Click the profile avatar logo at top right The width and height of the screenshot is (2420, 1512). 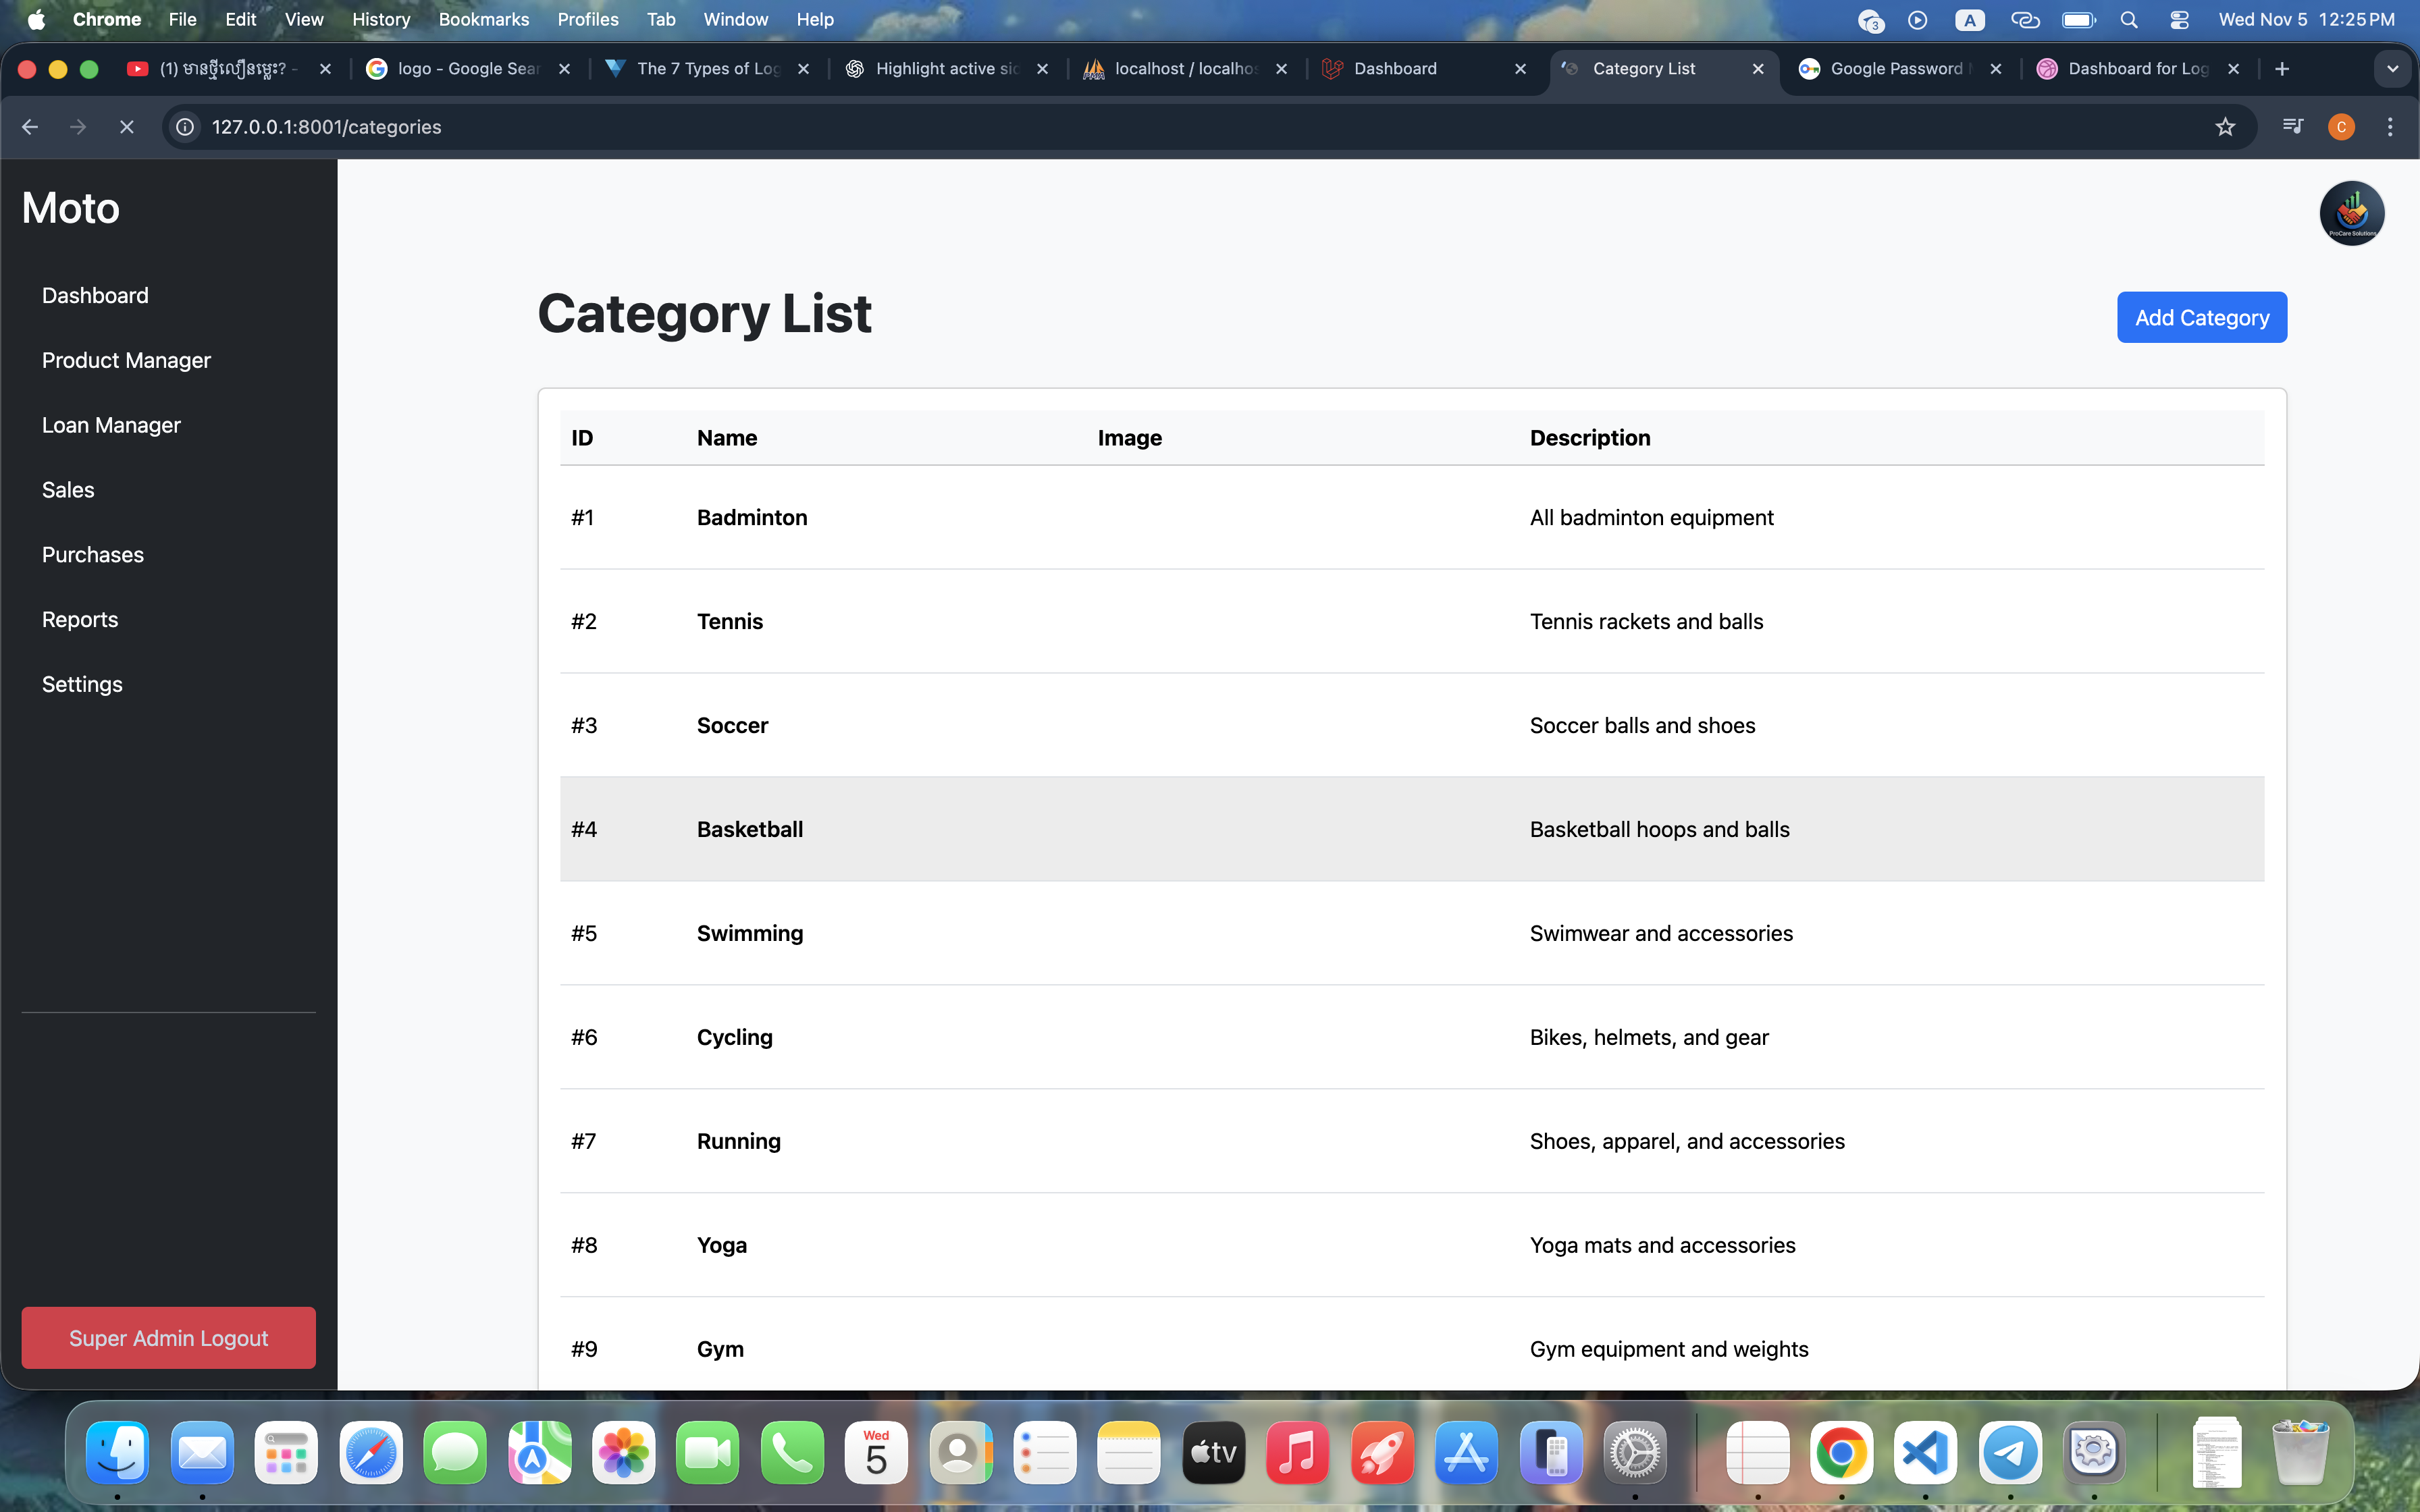[2351, 213]
